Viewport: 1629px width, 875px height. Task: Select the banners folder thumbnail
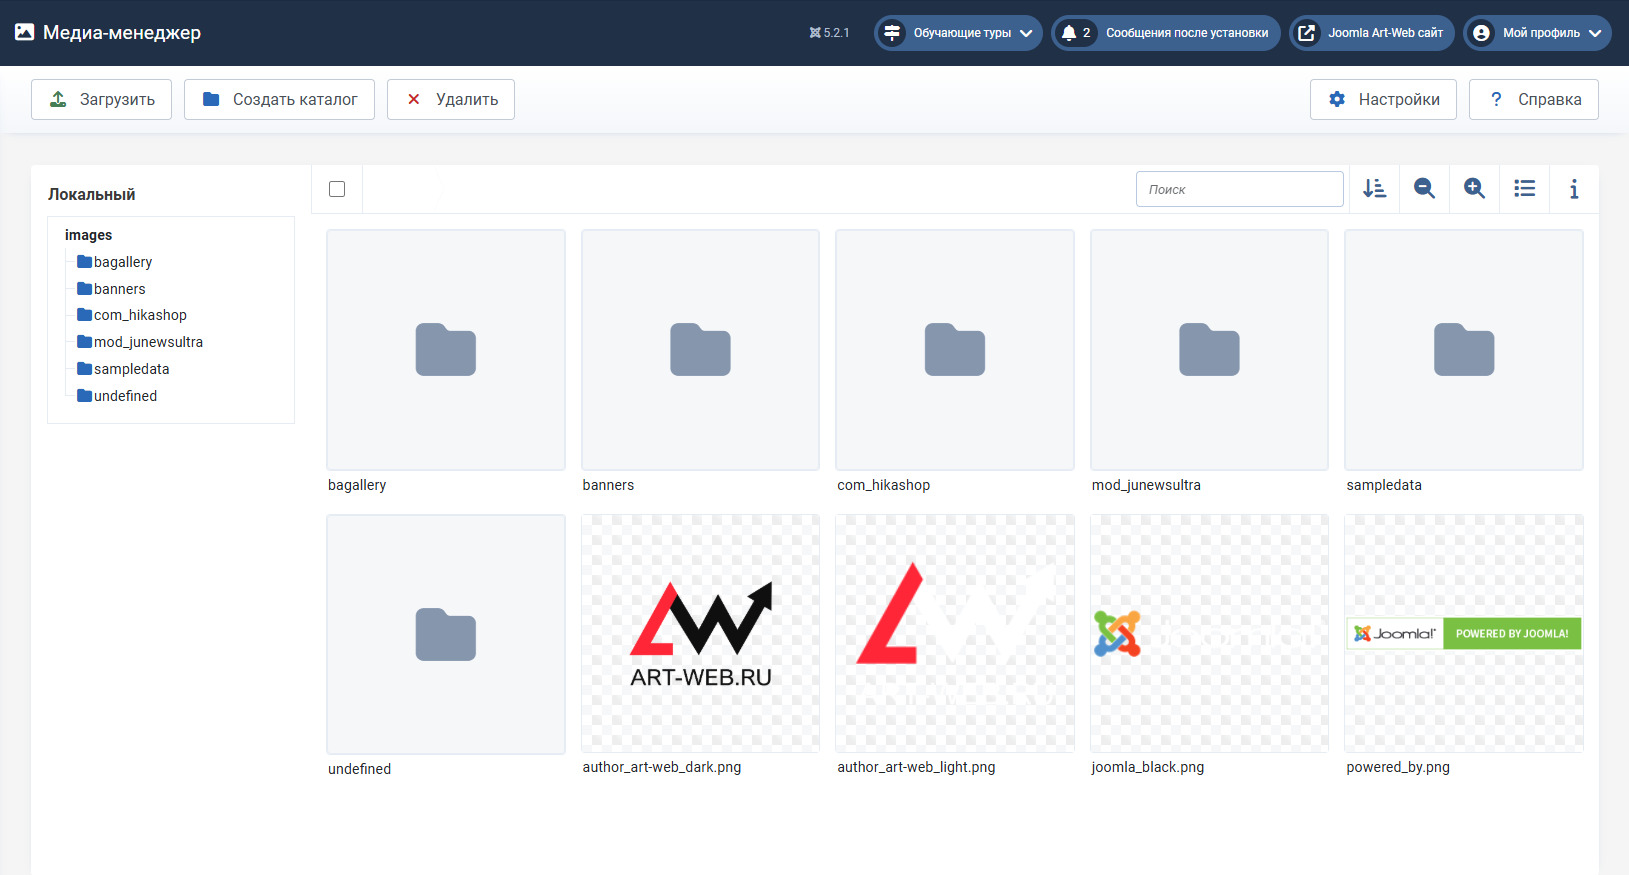[x=700, y=350]
